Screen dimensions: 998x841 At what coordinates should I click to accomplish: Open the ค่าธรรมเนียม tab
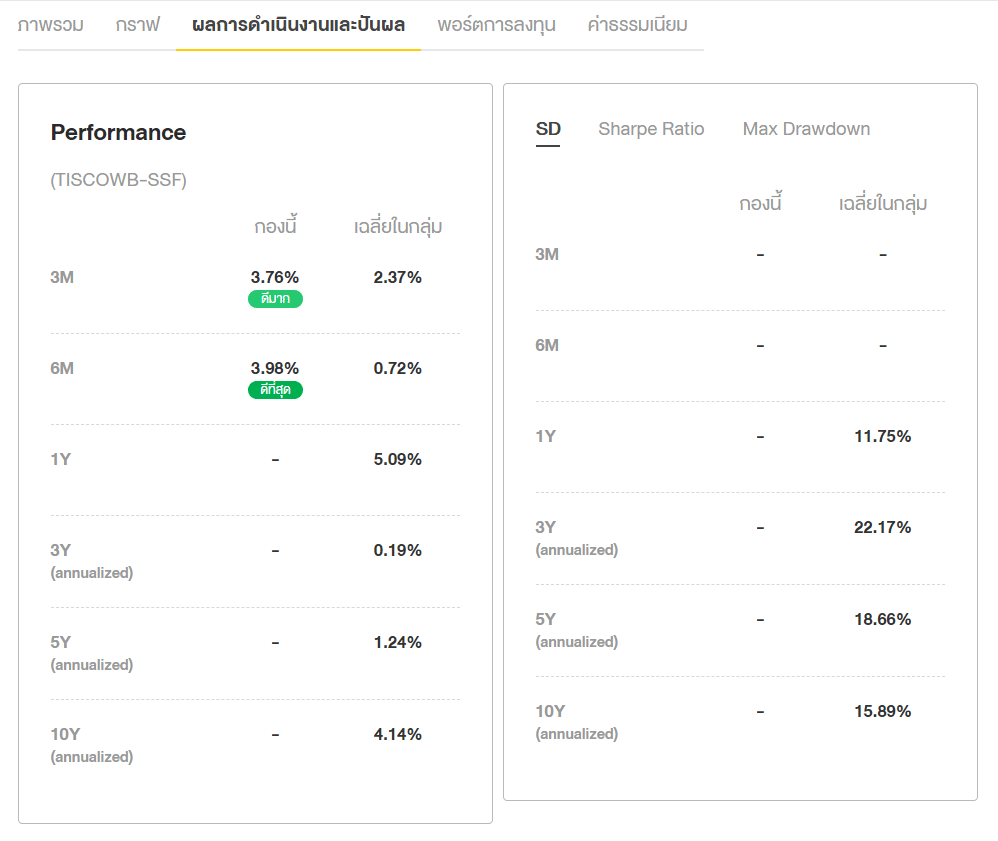coord(637,25)
